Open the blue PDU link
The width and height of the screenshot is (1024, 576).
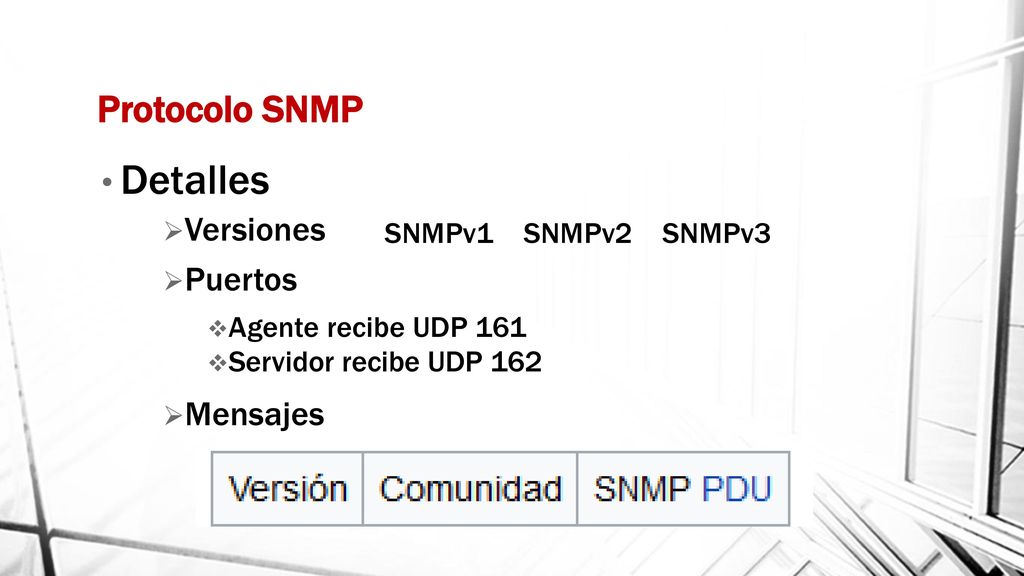737,488
